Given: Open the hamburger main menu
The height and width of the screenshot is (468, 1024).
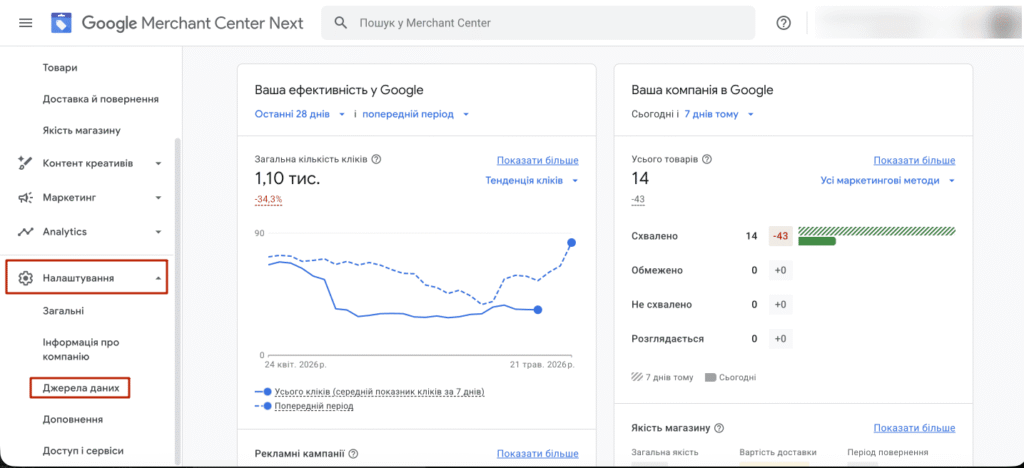Looking at the screenshot, I should point(25,23).
